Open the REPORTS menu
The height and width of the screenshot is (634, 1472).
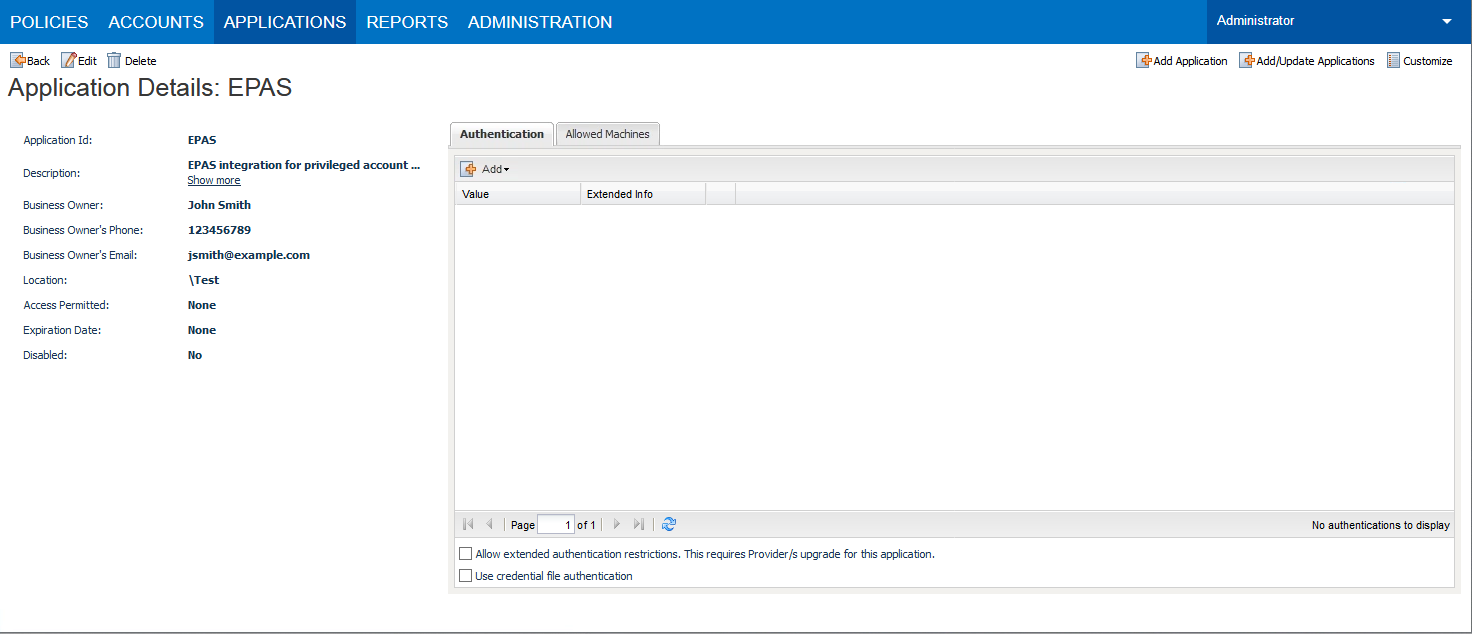pyautogui.click(x=406, y=21)
